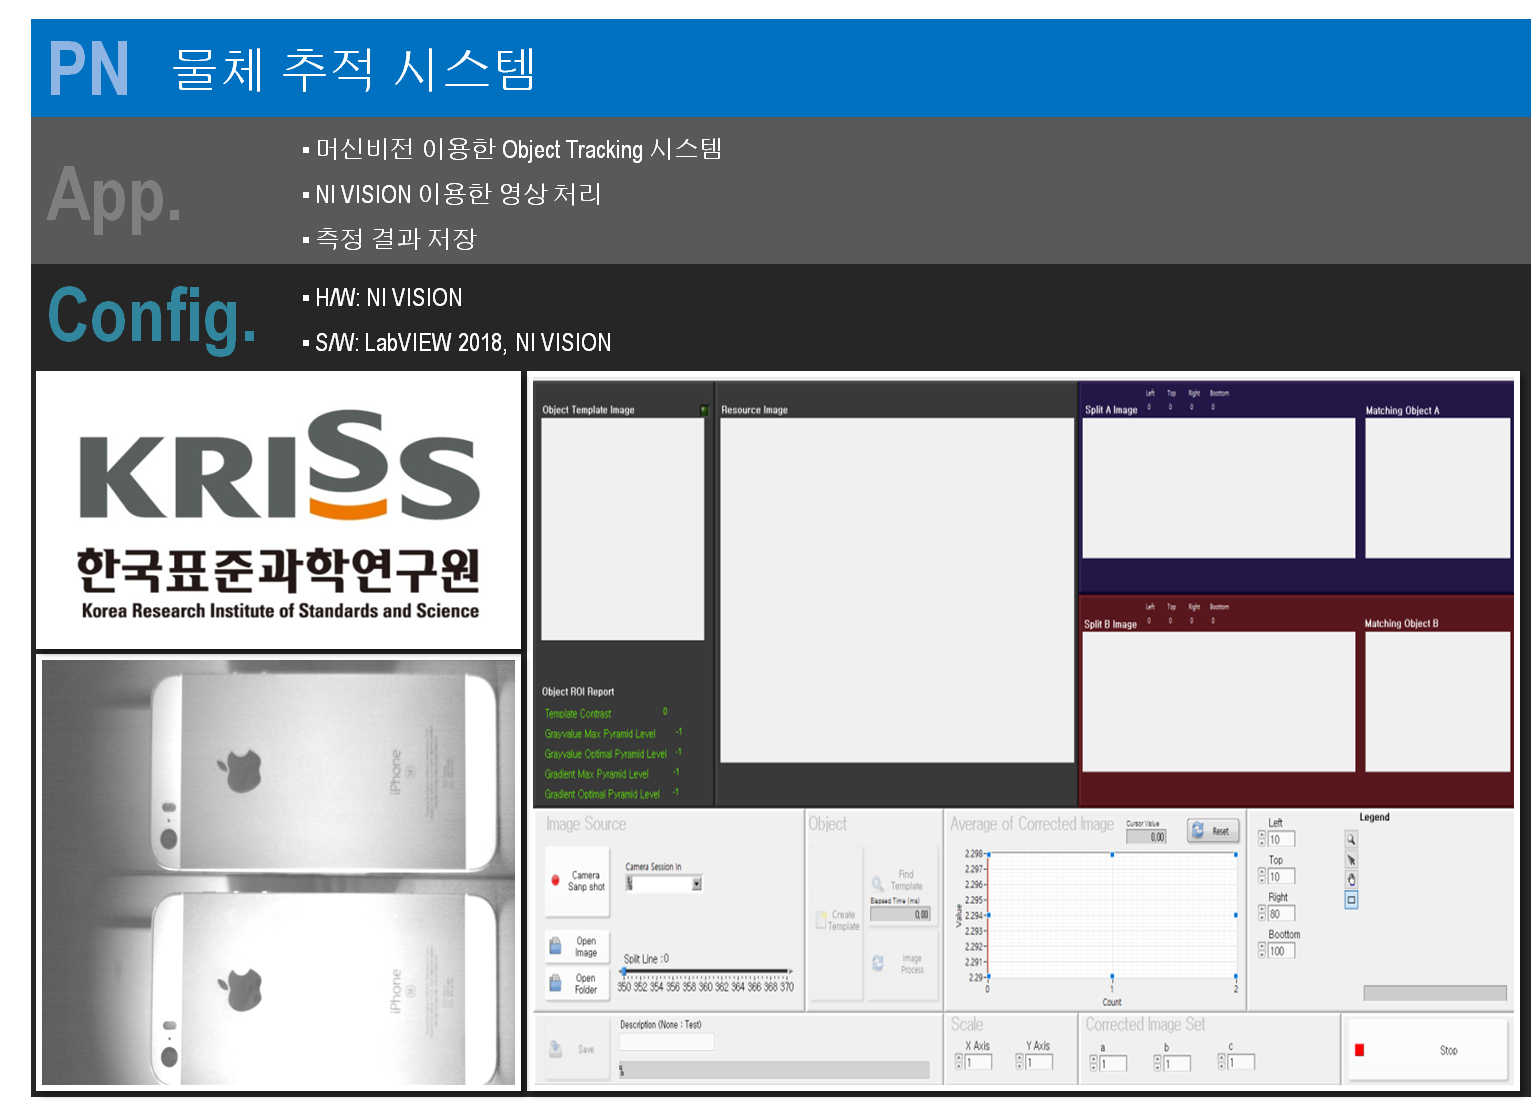Click the Elapsed Time (ms) readout
This screenshot has height=1105, width=1534.
(900, 914)
